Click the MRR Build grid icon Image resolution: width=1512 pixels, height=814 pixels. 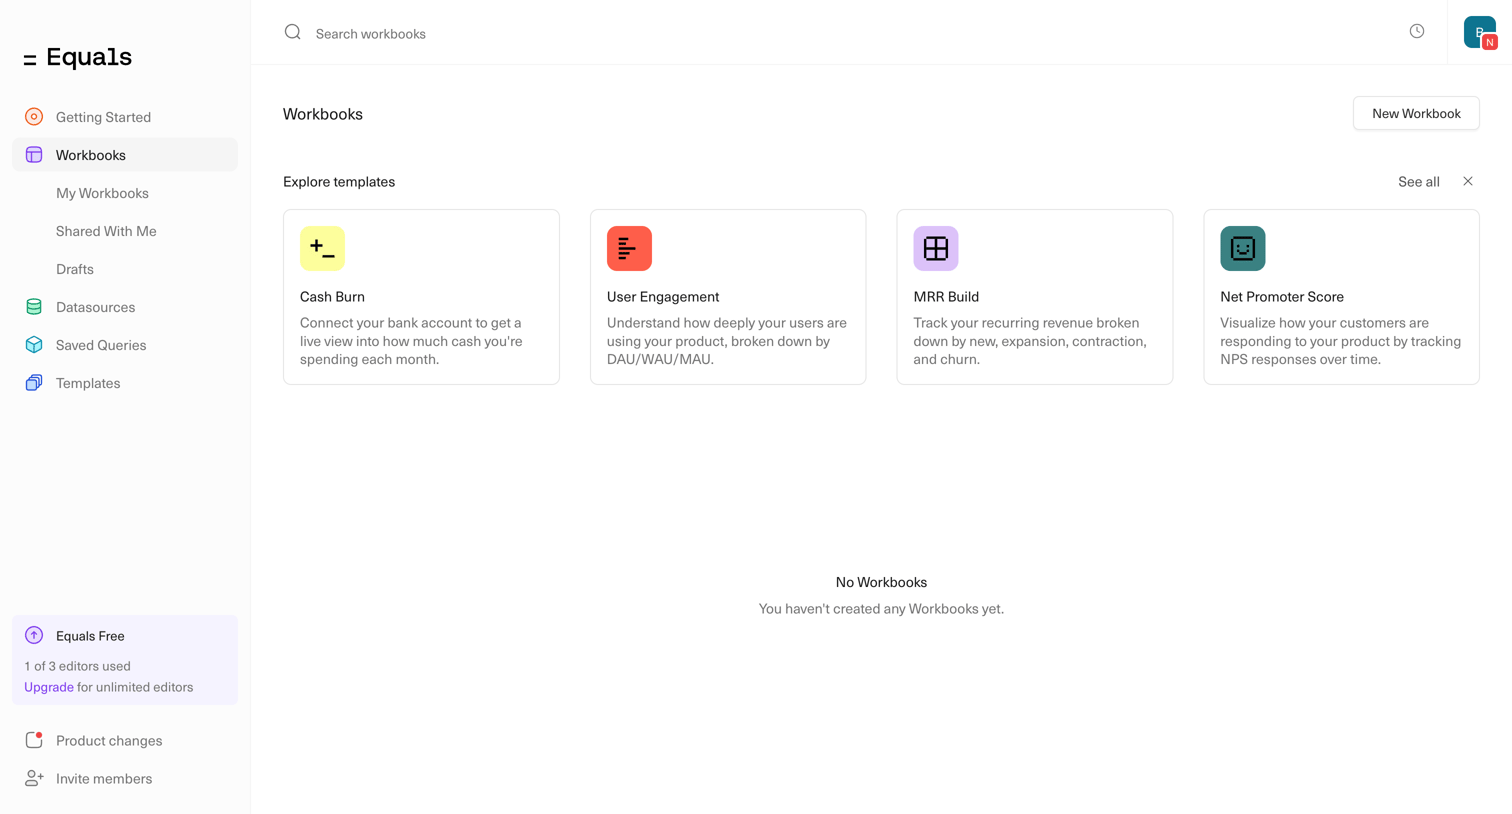[936, 248]
